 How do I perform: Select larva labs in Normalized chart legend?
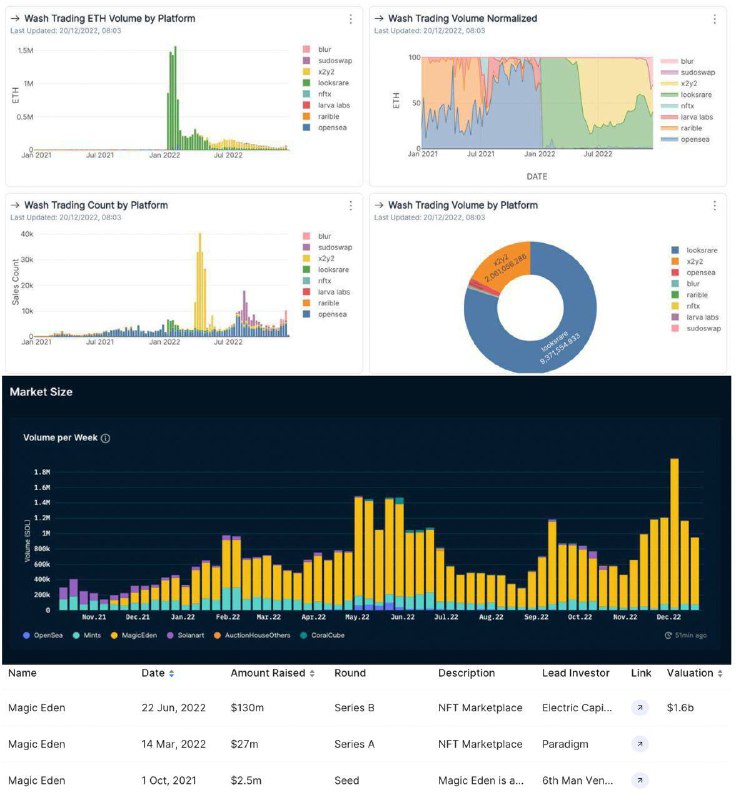point(687,117)
